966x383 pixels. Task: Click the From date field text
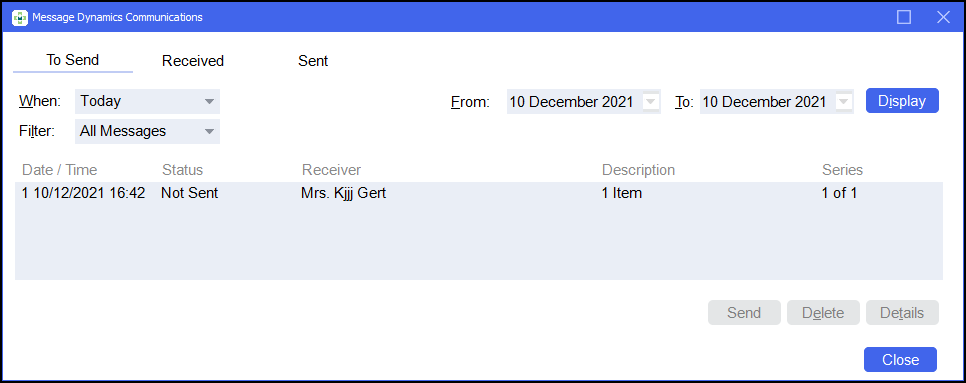pos(571,102)
